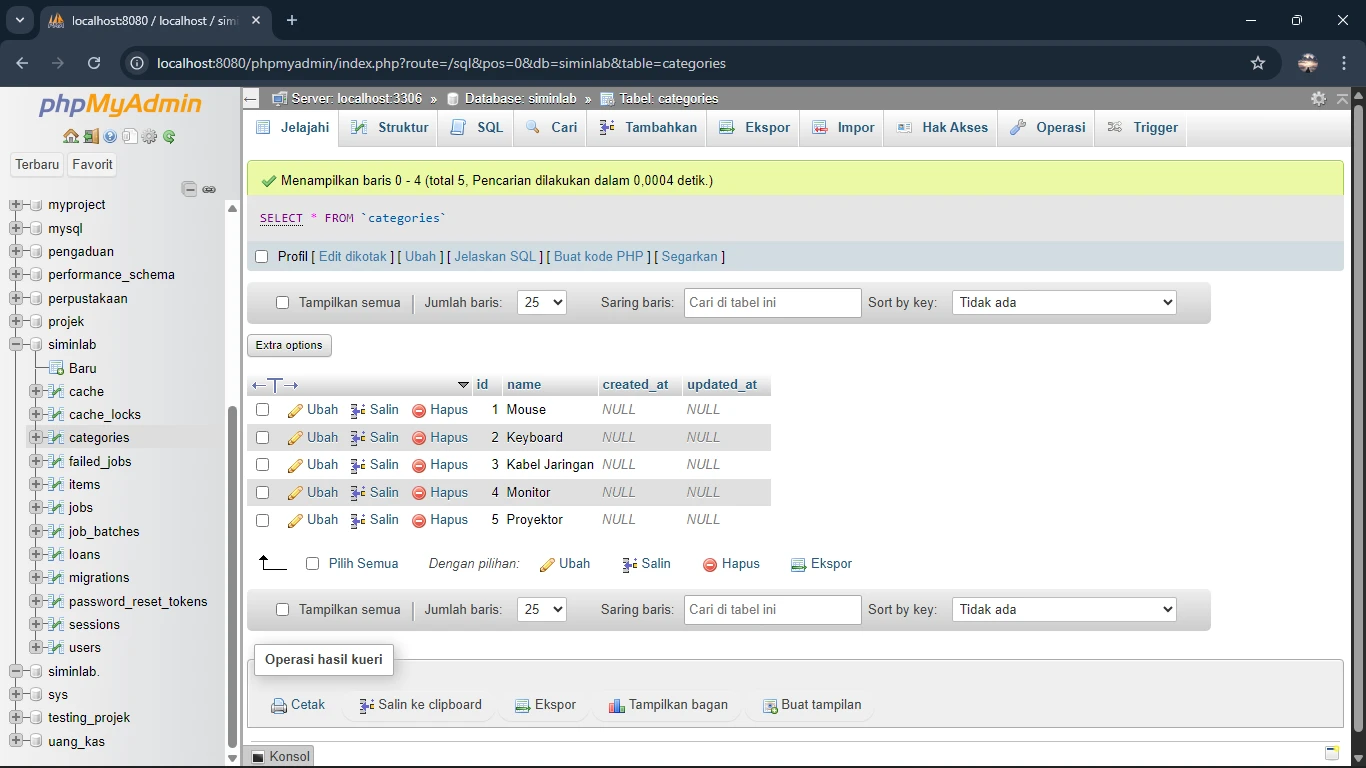Click the logout door icon in sidebar
The width and height of the screenshot is (1366, 768).
tap(91, 137)
